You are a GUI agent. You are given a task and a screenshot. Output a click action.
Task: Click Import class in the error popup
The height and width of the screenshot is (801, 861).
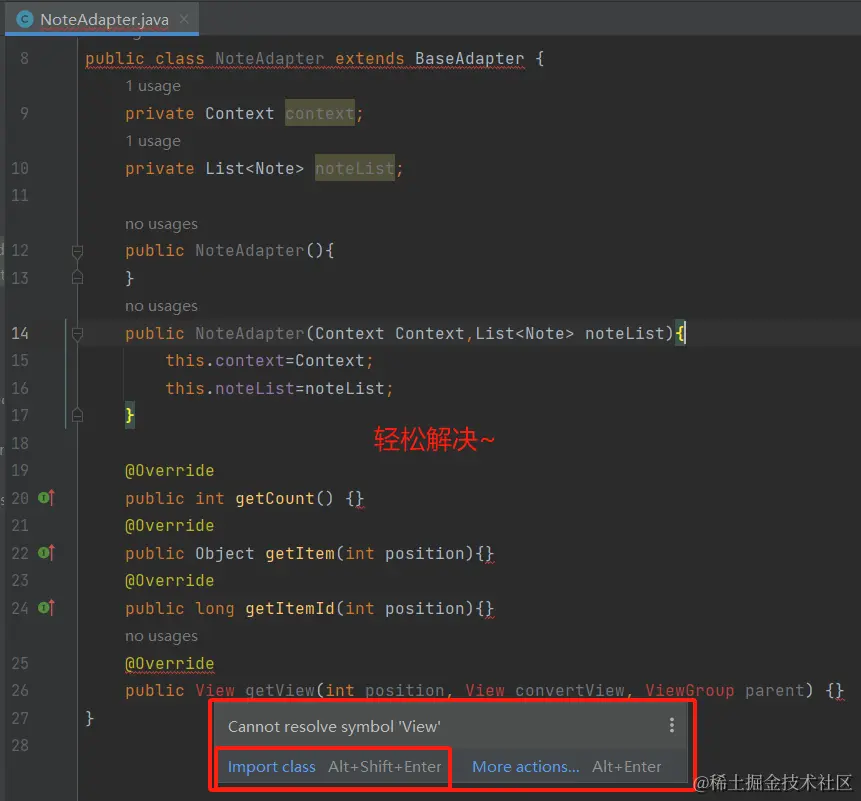pos(271,766)
